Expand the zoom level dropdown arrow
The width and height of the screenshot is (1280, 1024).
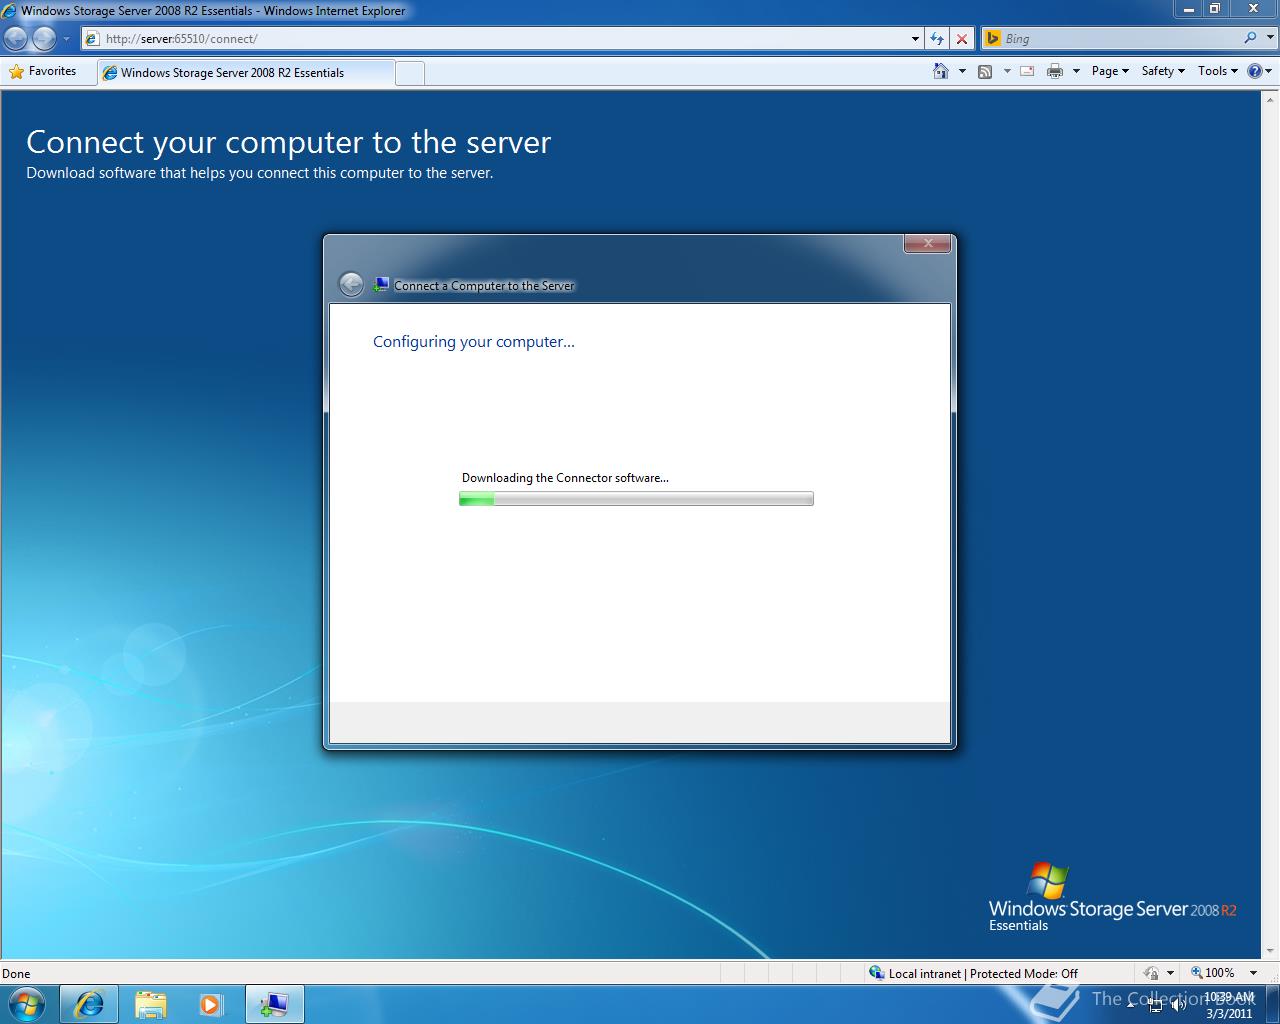(x=1253, y=973)
